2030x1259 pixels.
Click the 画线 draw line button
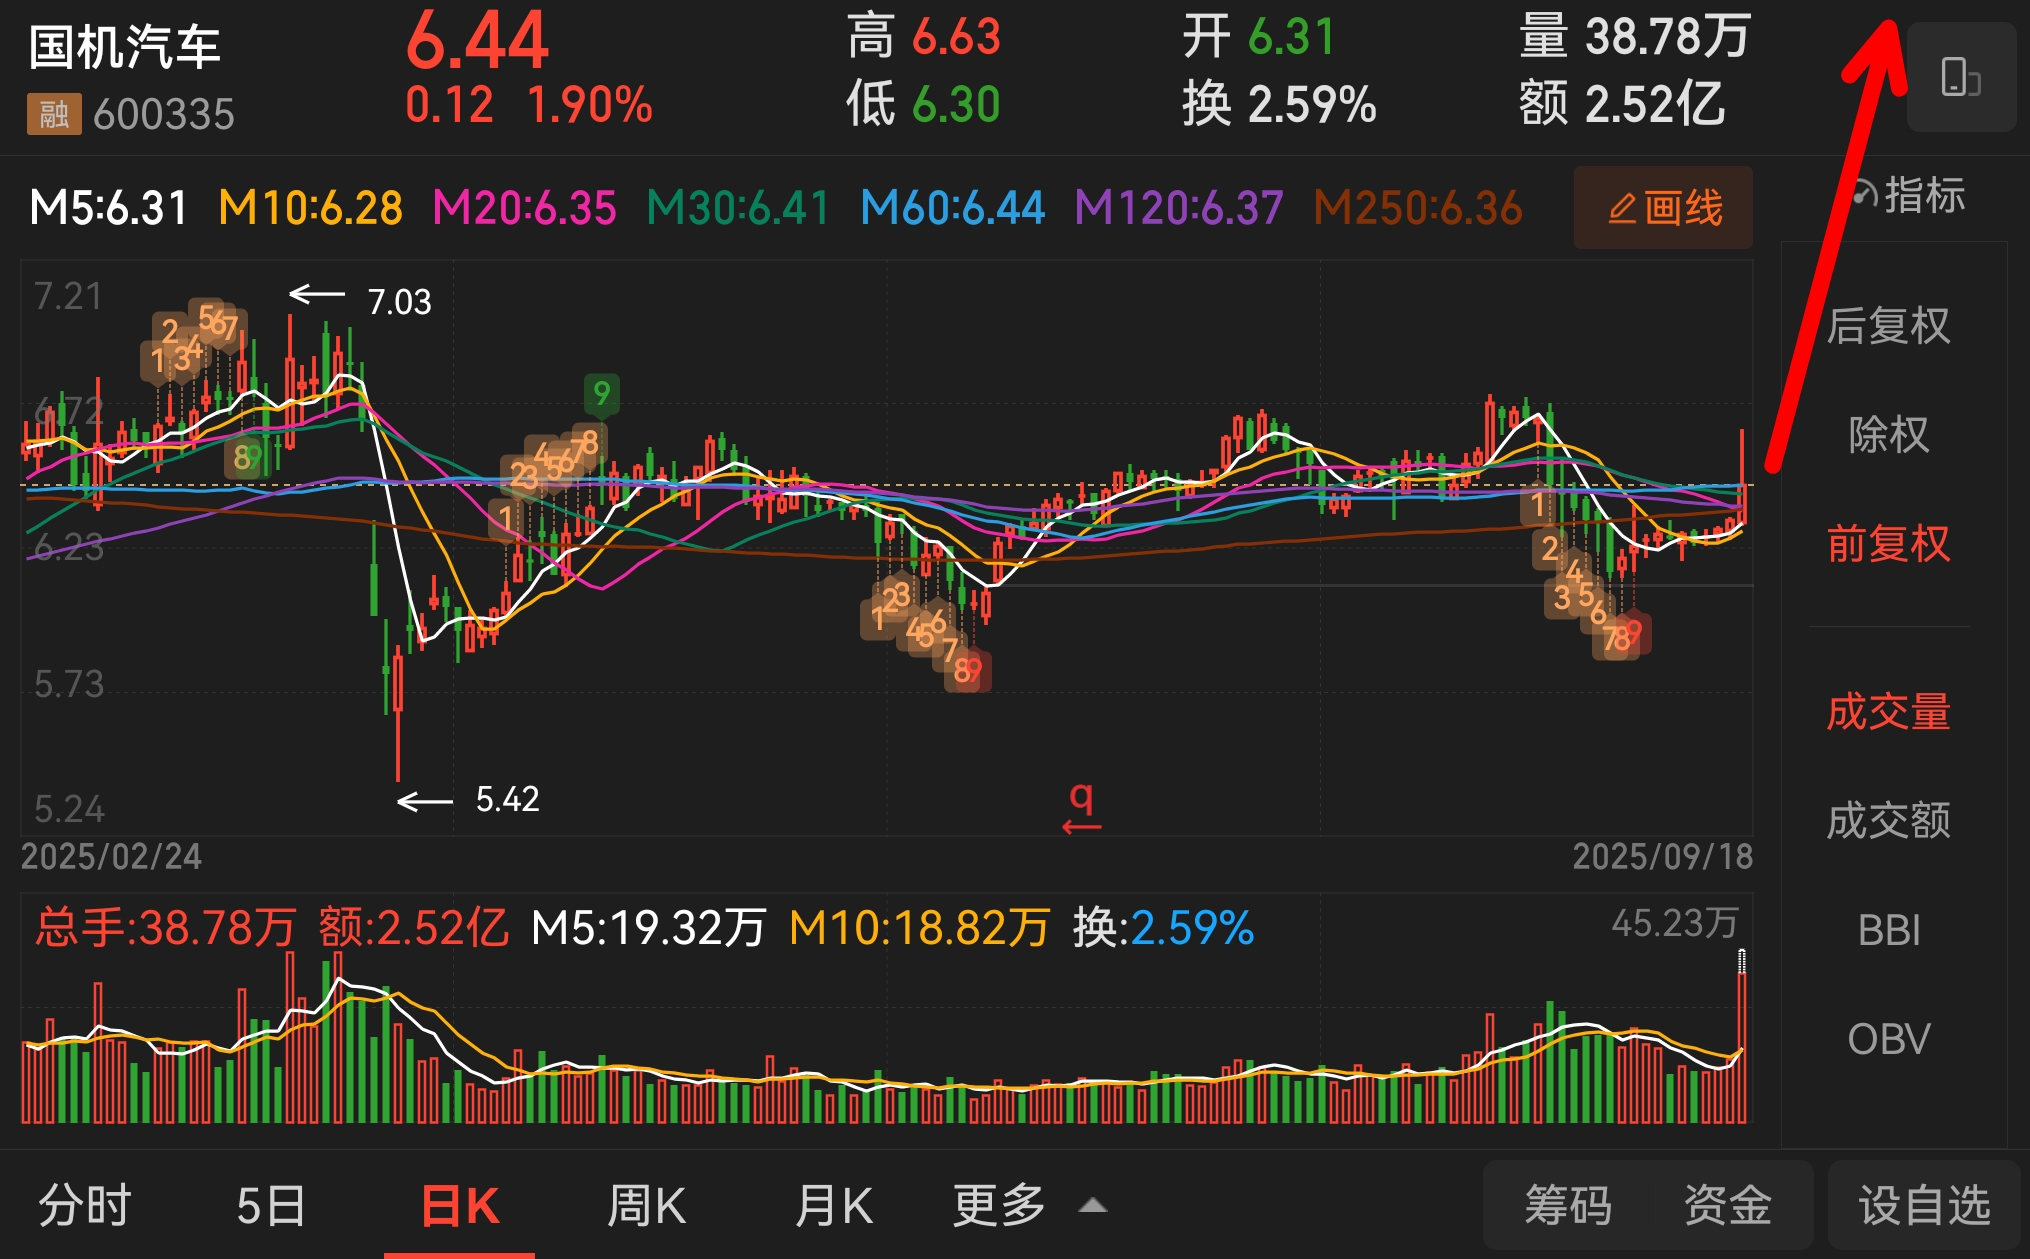[1663, 208]
